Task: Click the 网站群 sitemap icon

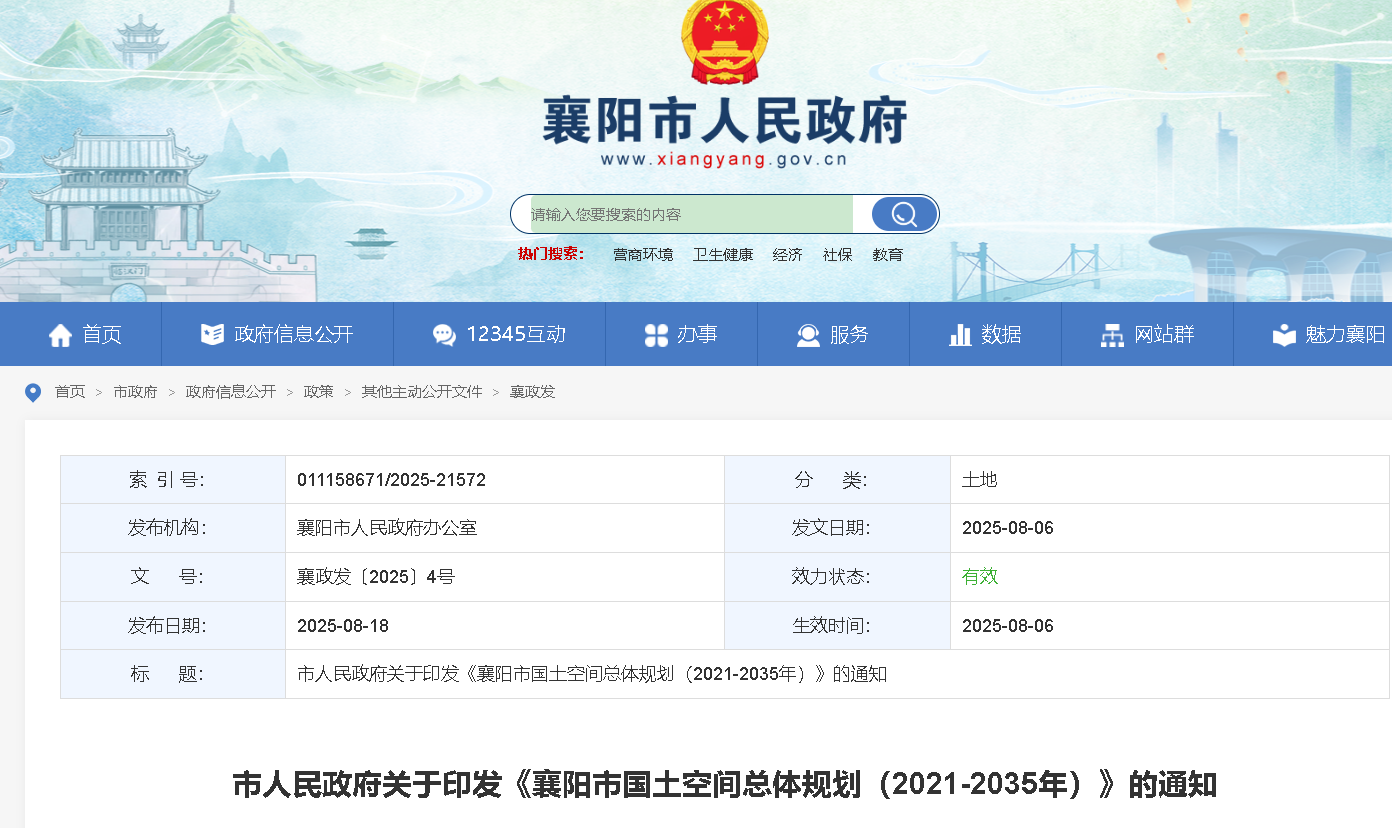Action: tap(1112, 335)
